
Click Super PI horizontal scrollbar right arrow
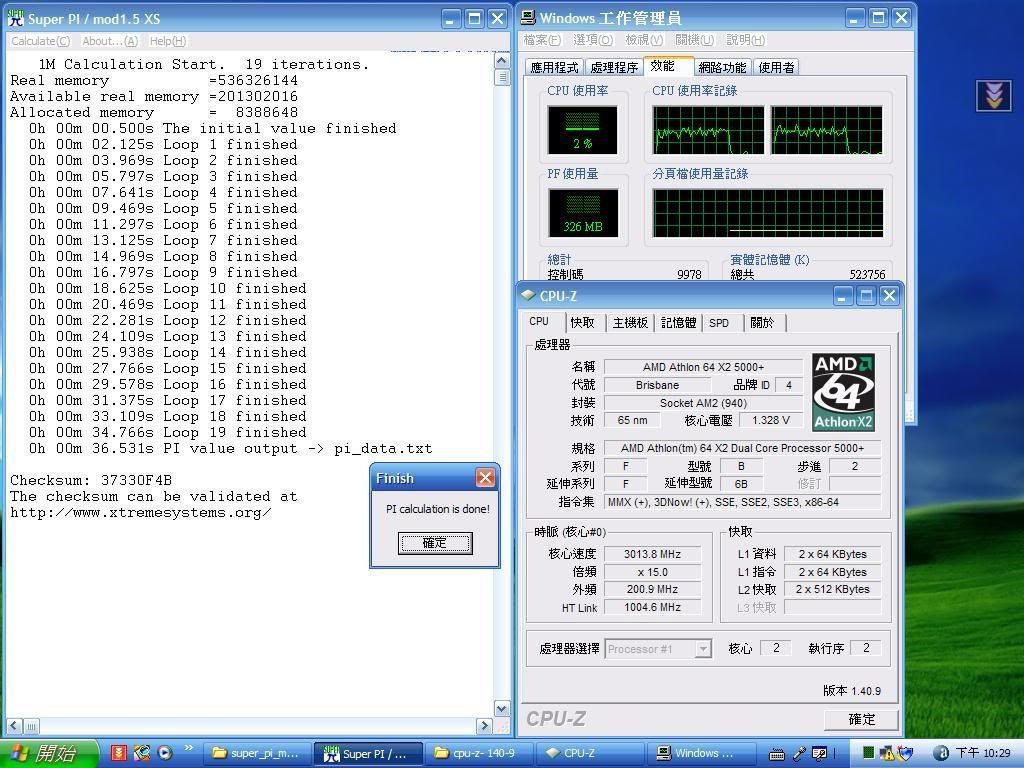[484, 725]
